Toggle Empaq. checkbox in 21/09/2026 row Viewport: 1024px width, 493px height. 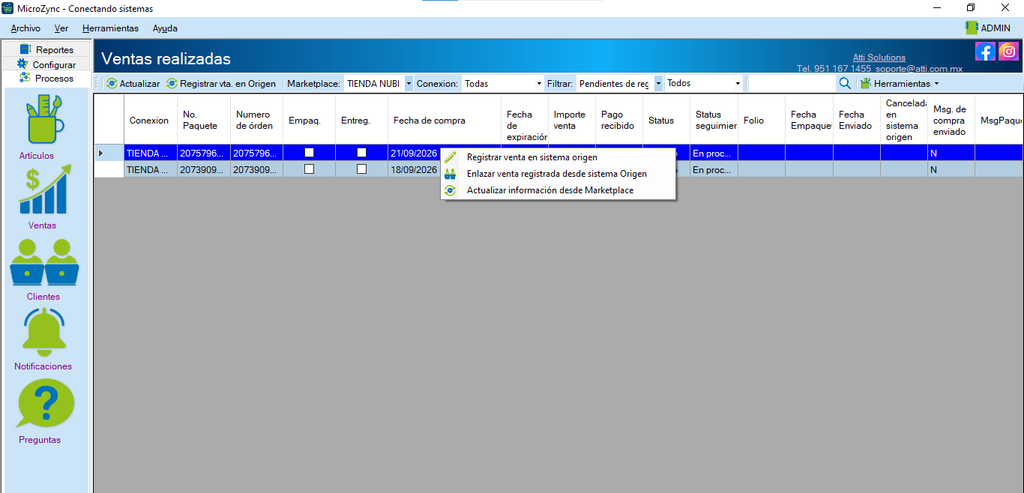[310, 152]
